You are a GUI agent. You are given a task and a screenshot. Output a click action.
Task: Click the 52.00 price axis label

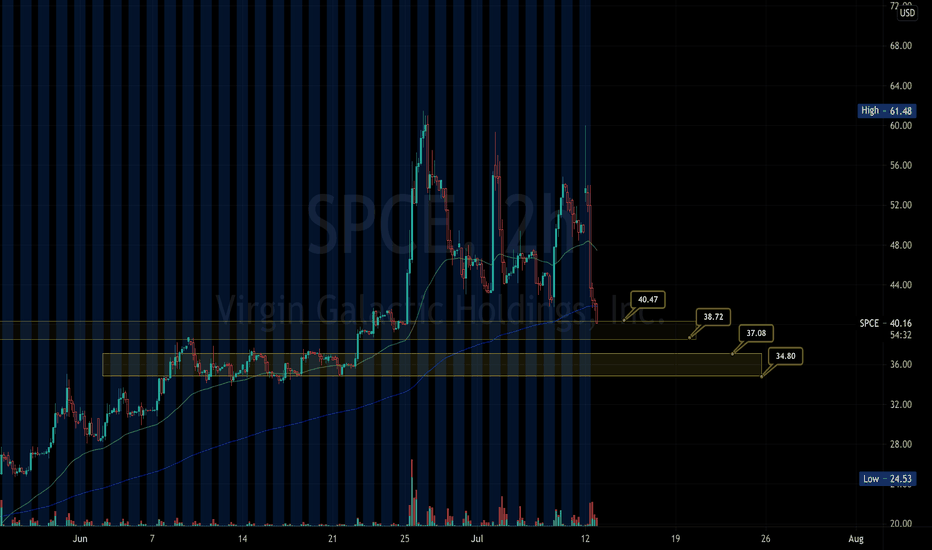click(900, 205)
